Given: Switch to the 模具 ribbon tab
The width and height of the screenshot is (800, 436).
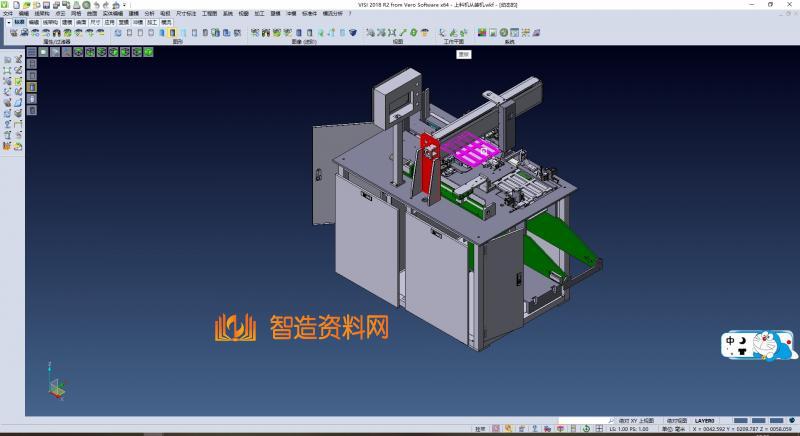Looking at the screenshot, I should [166, 21].
